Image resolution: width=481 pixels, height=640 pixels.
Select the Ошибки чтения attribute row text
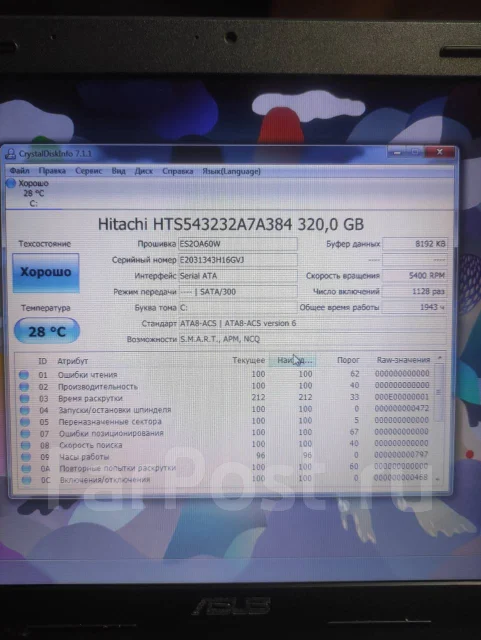click(x=87, y=375)
